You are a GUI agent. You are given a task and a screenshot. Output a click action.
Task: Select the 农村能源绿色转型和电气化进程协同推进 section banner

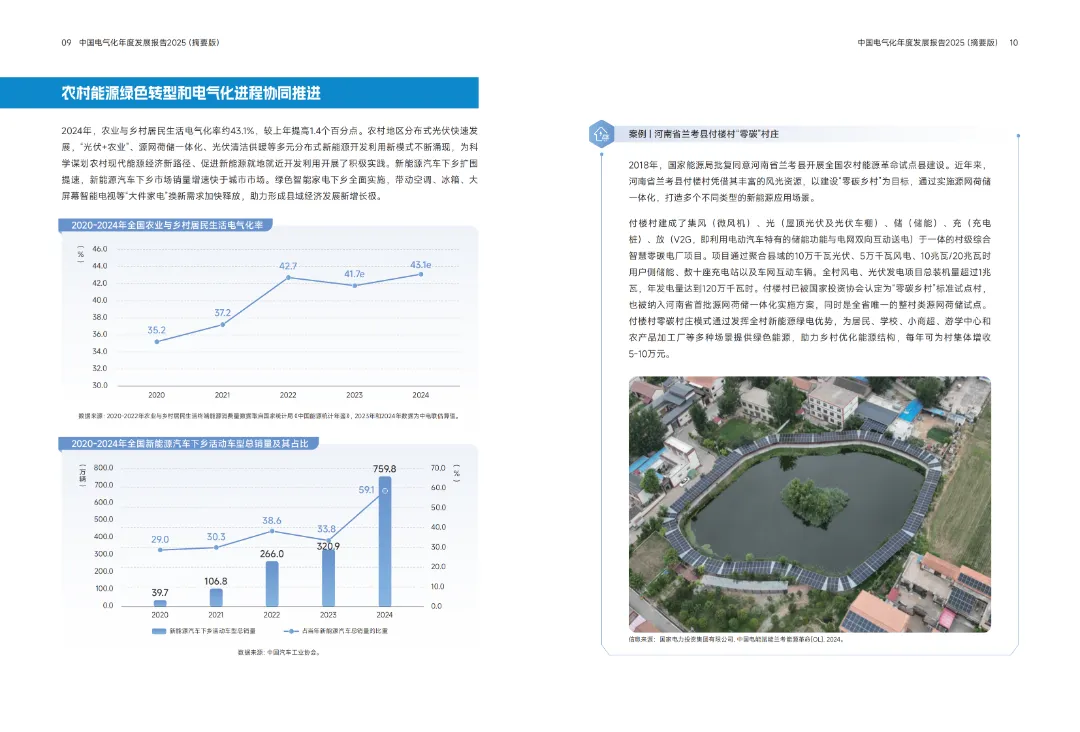coord(239,93)
